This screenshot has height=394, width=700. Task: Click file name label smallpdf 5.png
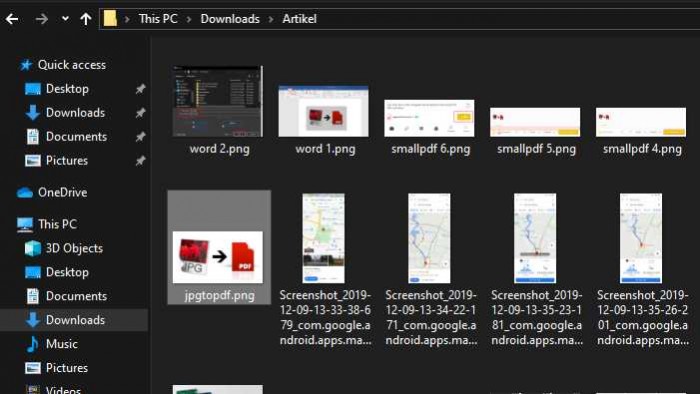pyautogui.click(x=537, y=149)
